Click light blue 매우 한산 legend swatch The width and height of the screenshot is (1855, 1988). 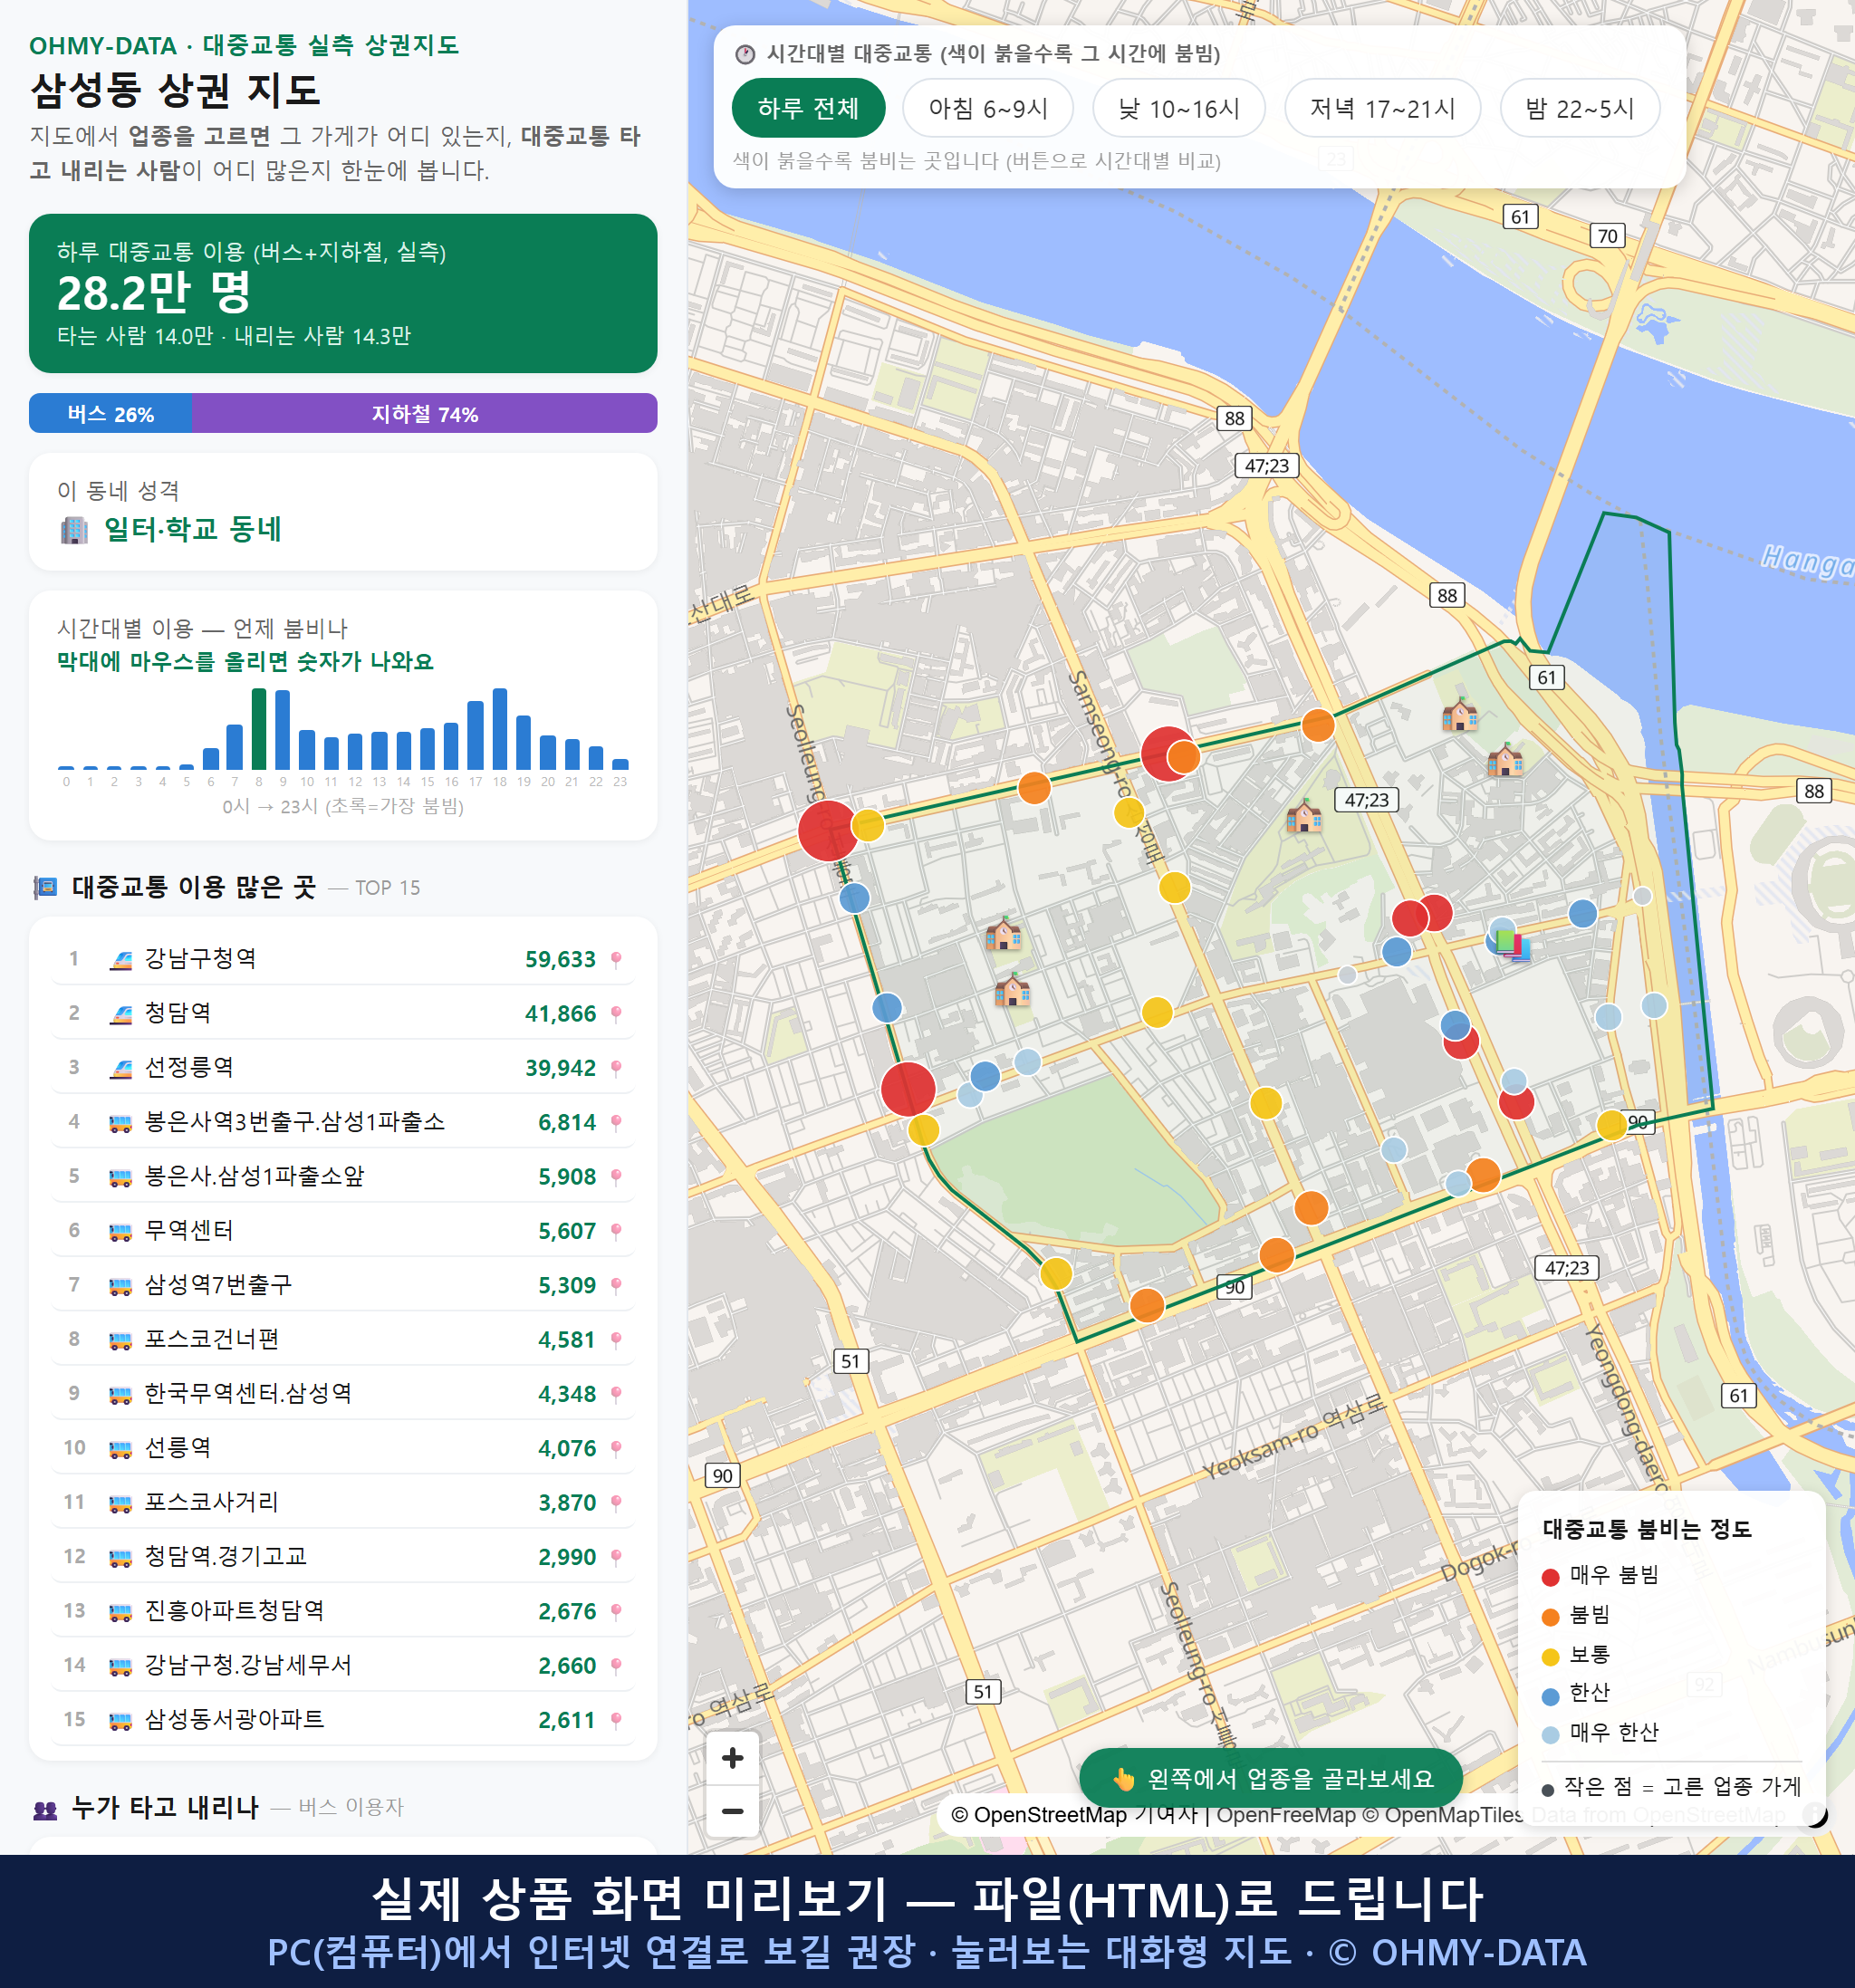pyautogui.click(x=1550, y=1735)
